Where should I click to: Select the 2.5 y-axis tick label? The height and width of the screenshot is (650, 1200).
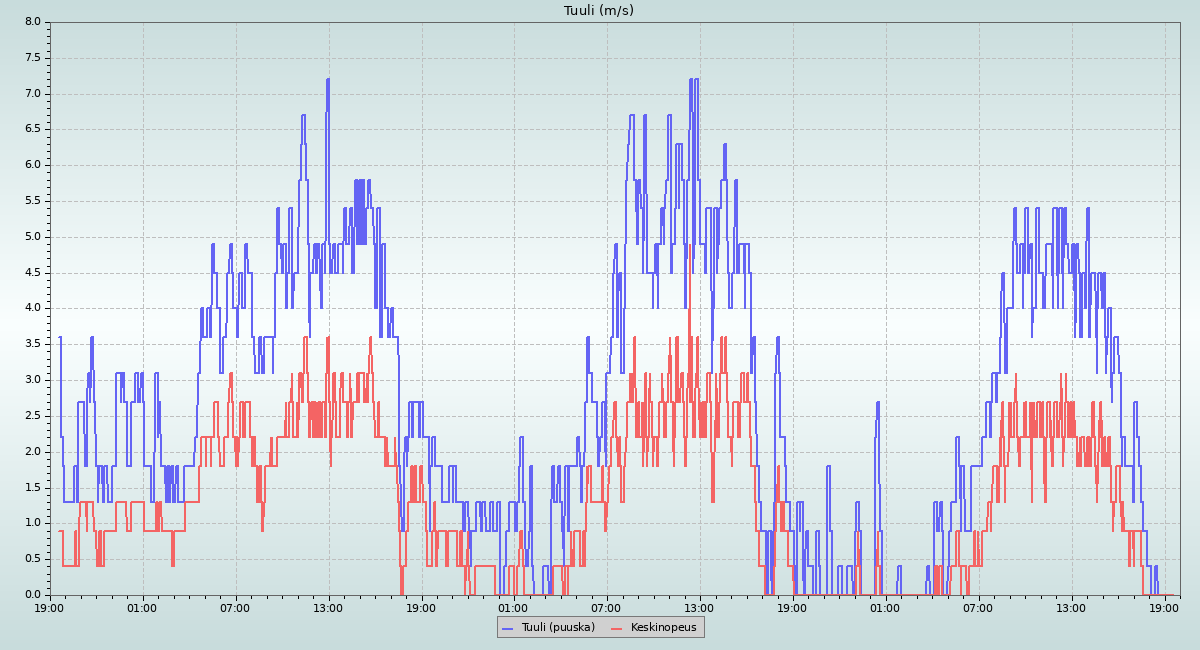[x=32, y=416]
